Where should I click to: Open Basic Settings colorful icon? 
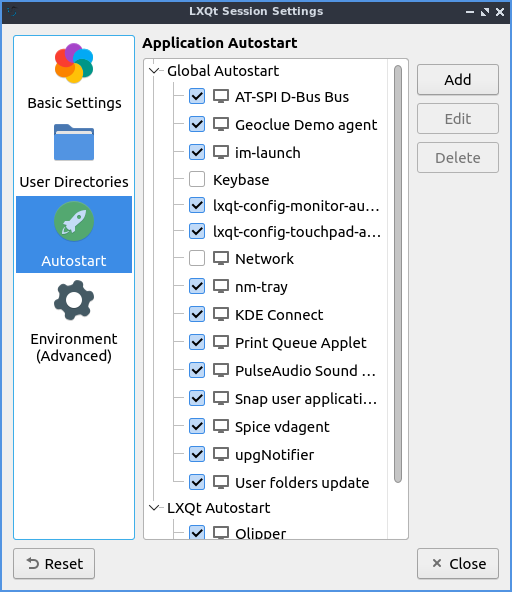pos(74,63)
